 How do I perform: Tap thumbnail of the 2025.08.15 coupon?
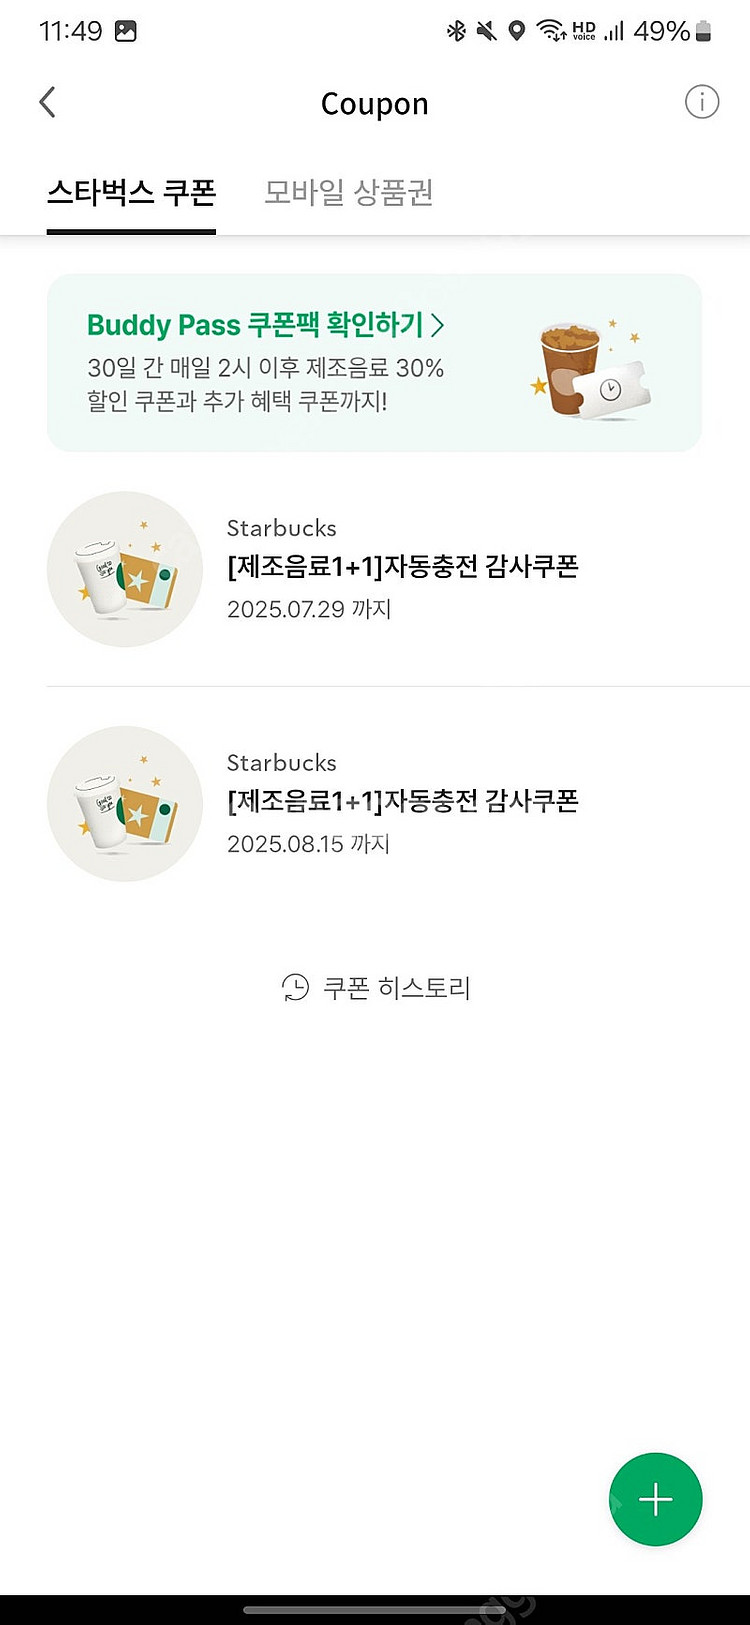[x=125, y=804]
